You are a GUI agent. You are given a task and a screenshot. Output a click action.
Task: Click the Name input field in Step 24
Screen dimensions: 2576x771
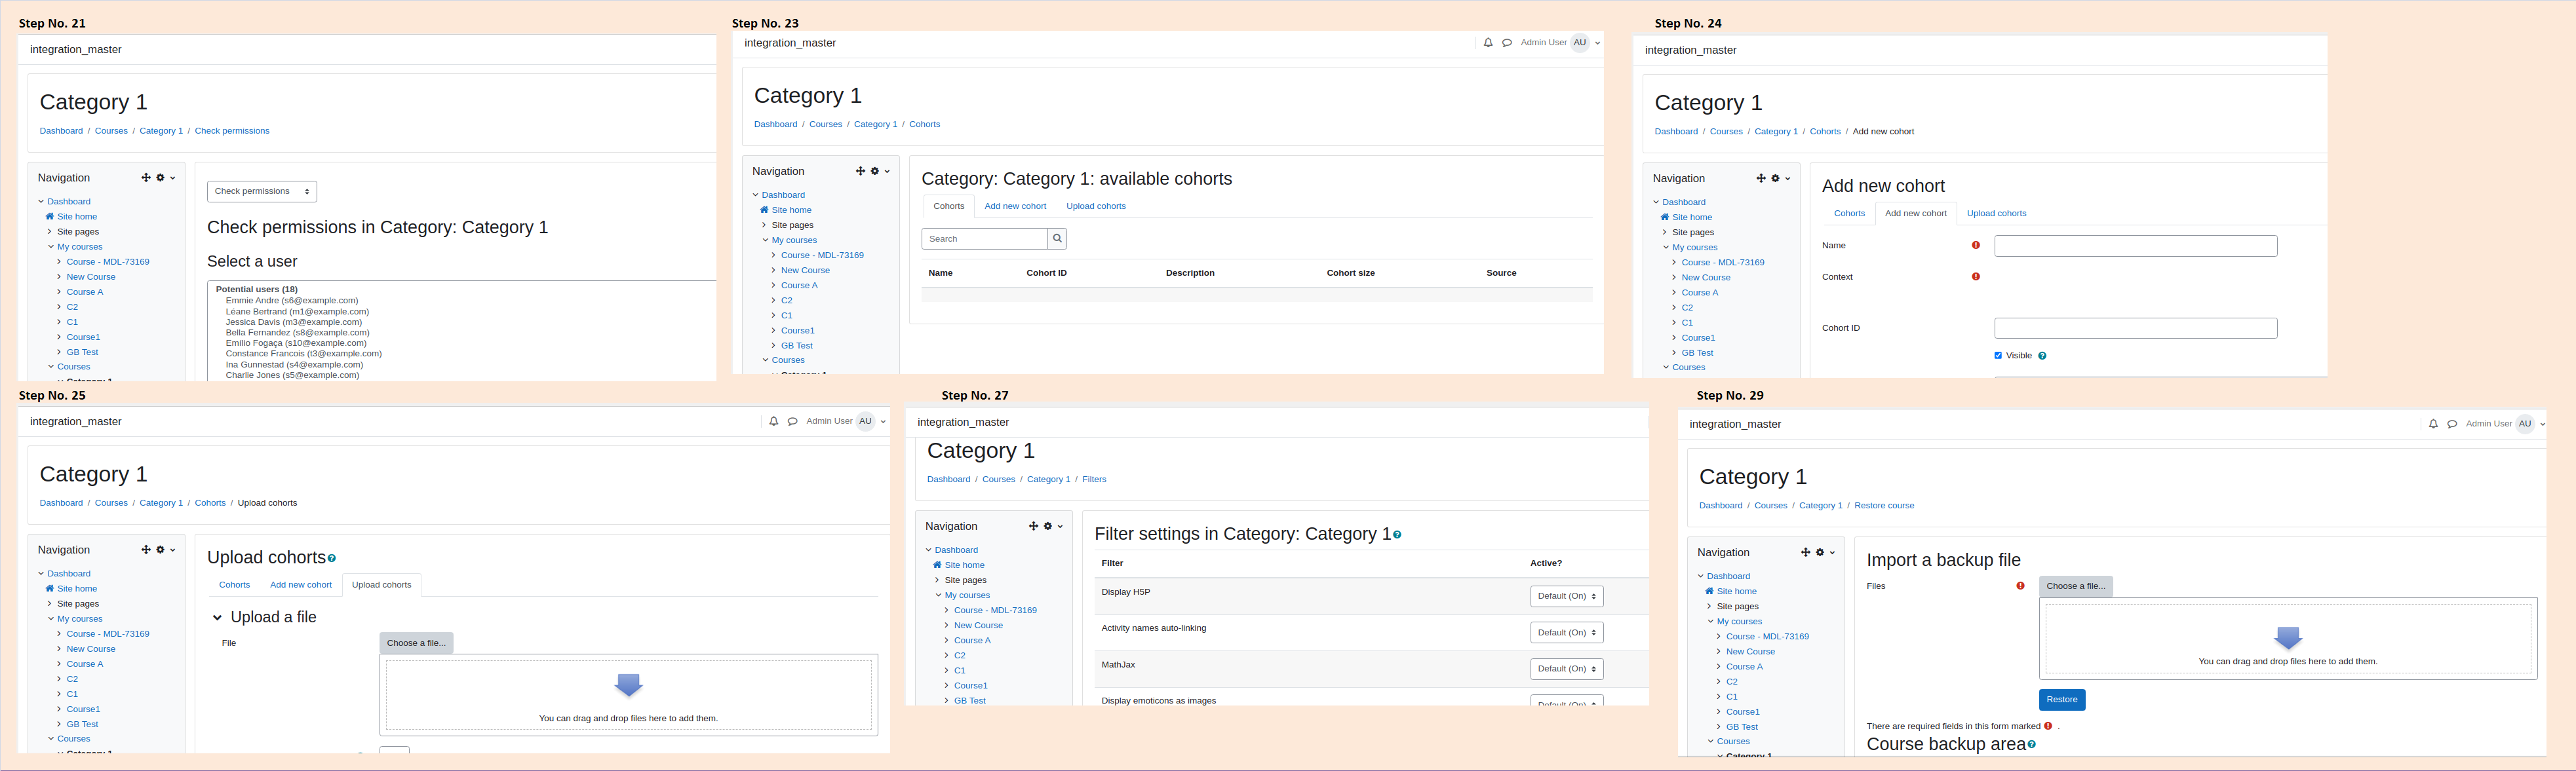2136,246
